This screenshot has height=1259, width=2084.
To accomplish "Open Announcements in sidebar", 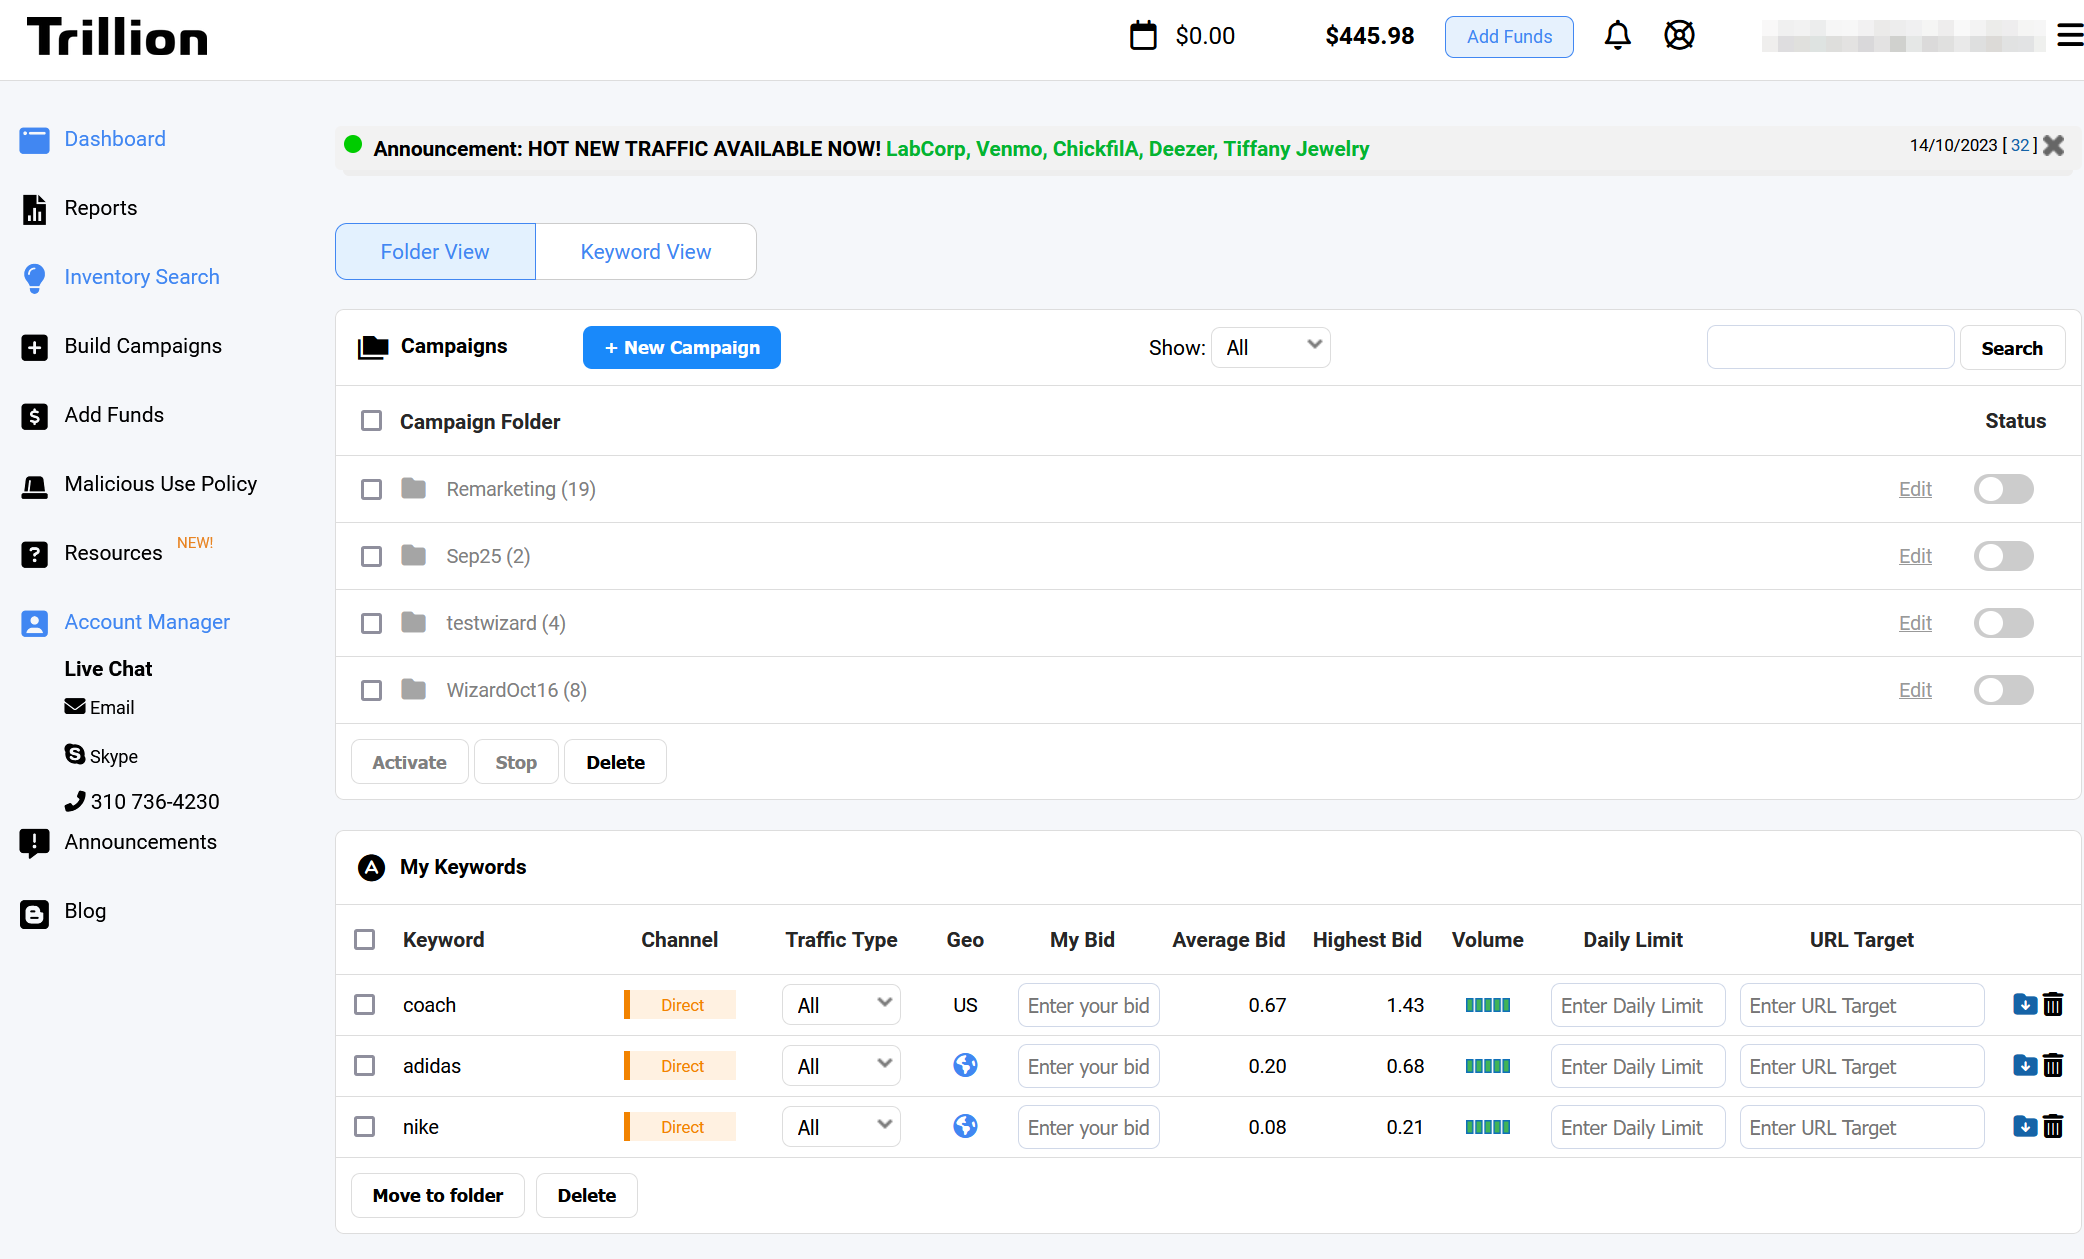I will 140,842.
